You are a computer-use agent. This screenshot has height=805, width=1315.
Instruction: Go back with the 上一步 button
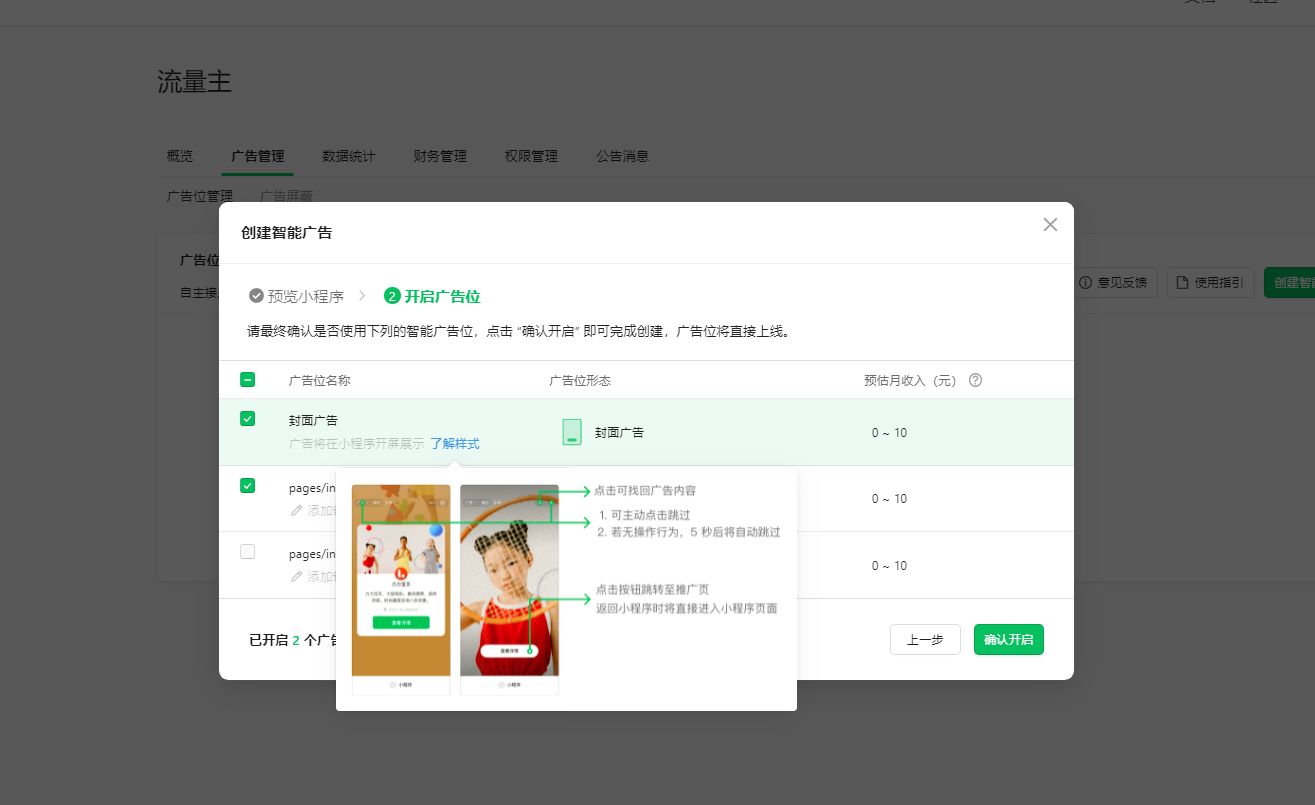(925, 640)
